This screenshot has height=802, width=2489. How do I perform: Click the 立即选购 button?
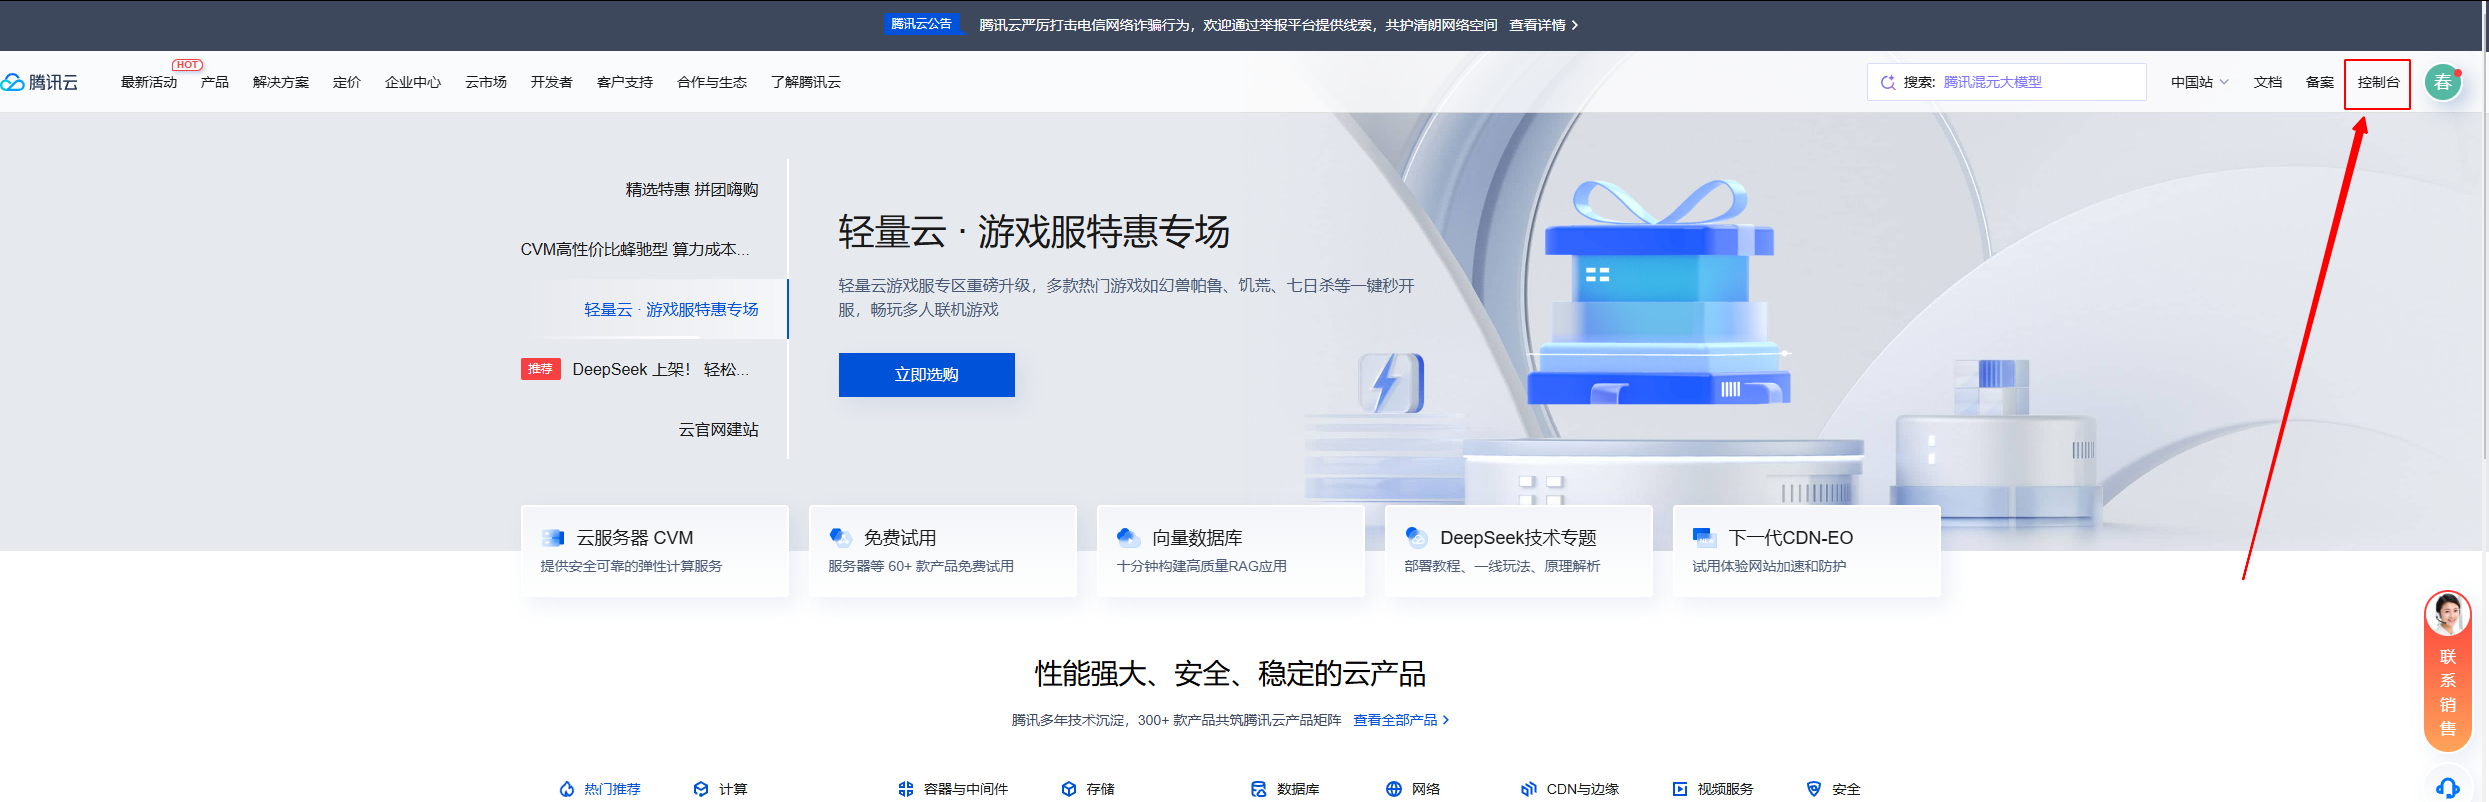point(927,375)
